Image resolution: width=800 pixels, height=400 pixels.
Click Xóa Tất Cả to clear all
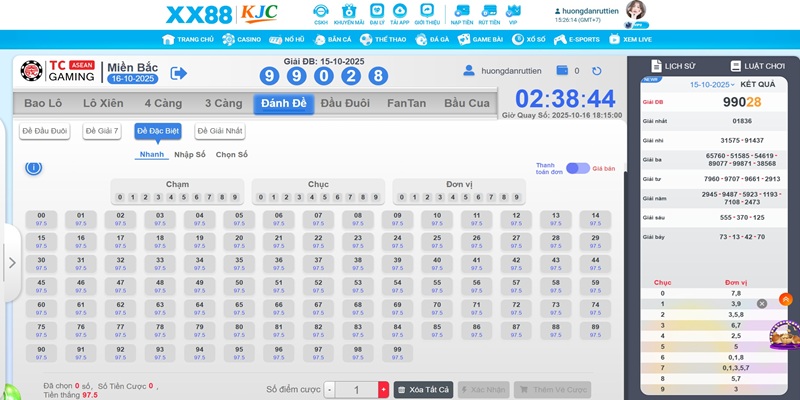tap(423, 390)
